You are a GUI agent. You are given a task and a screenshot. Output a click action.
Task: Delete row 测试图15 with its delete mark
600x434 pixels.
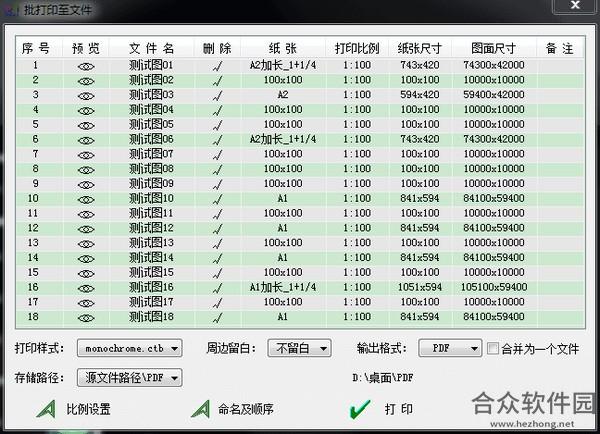click(x=217, y=274)
